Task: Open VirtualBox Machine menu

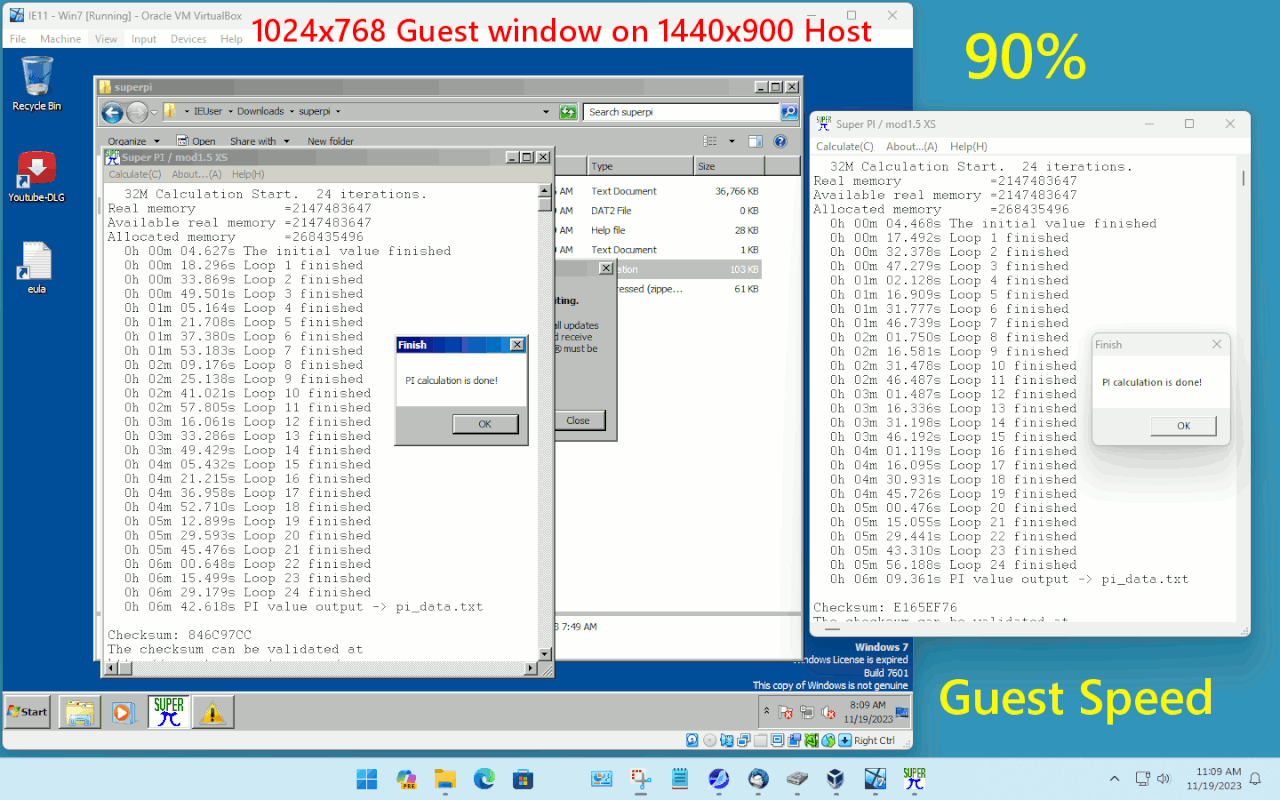Action: (x=60, y=39)
